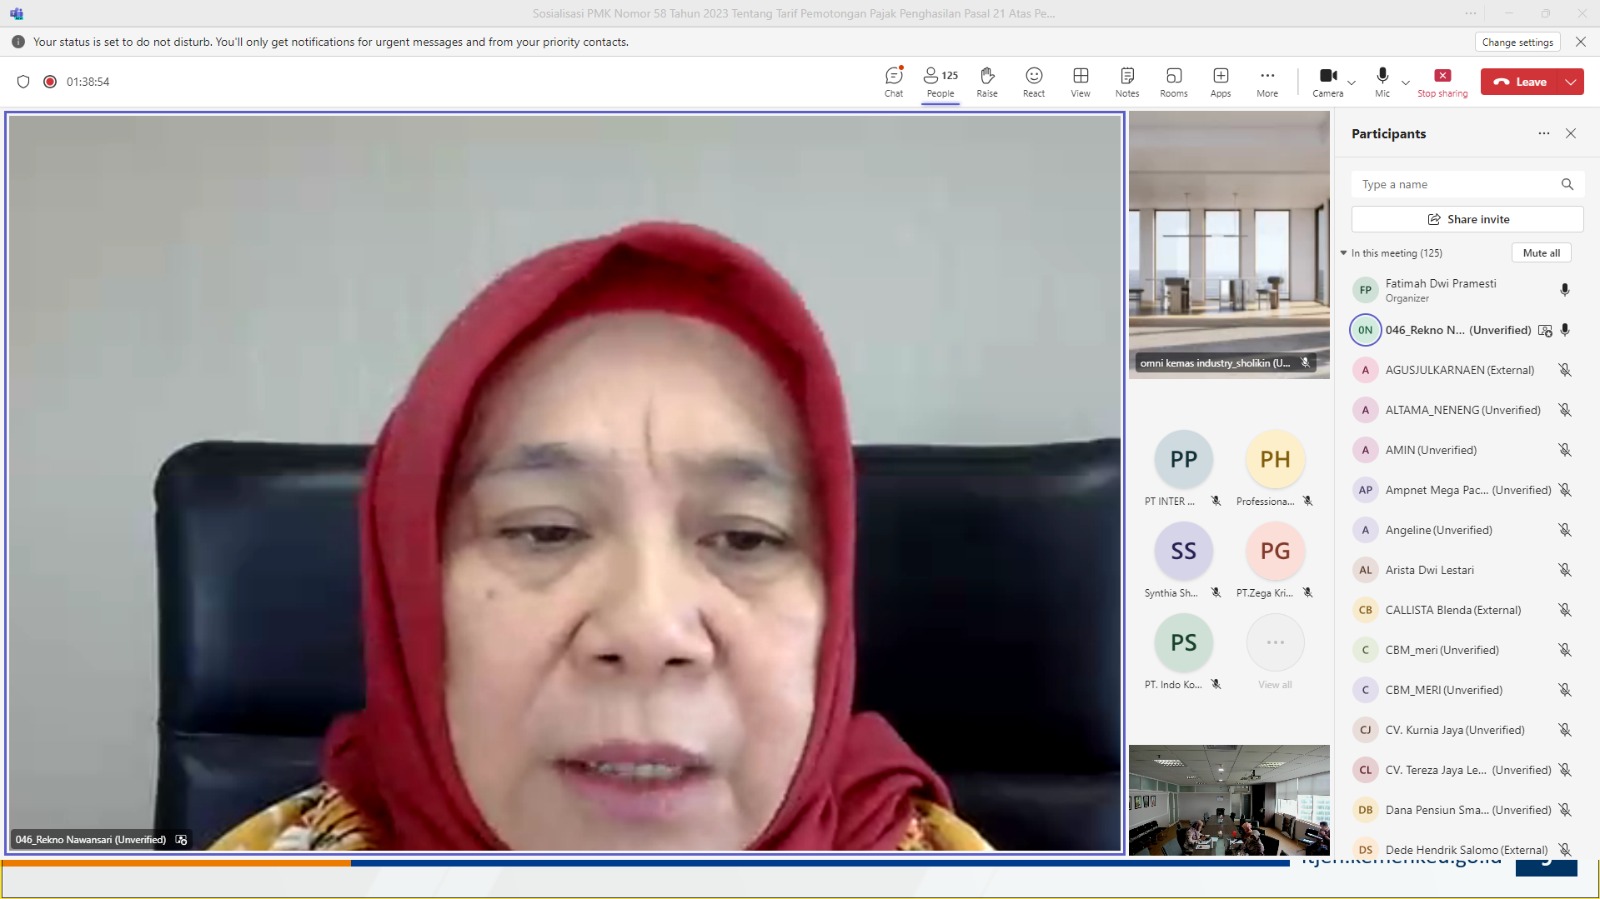Open breakout Rooms
Screen dimensions: 1600x899
1173,82
